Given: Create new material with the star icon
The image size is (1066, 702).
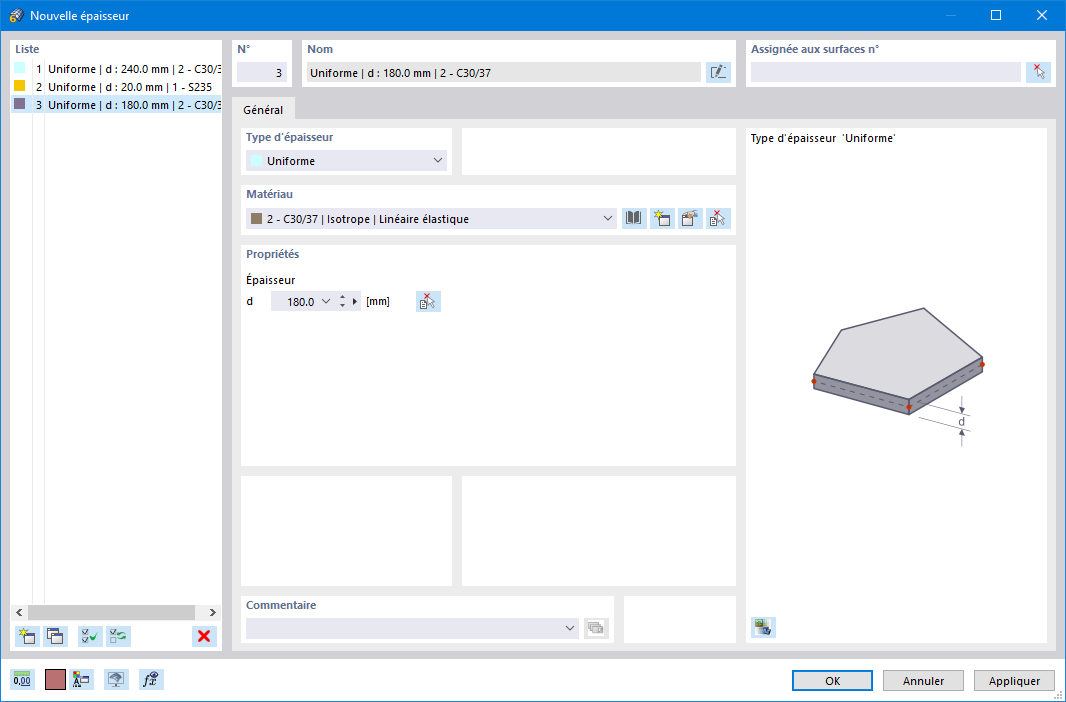Looking at the screenshot, I should pyautogui.click(x=661, y=219).
